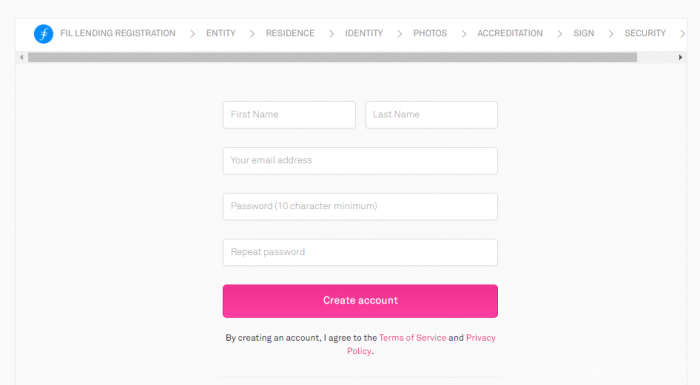
Task: Click the Password (10 character minimum) field
Action: [x=360, y=206]
